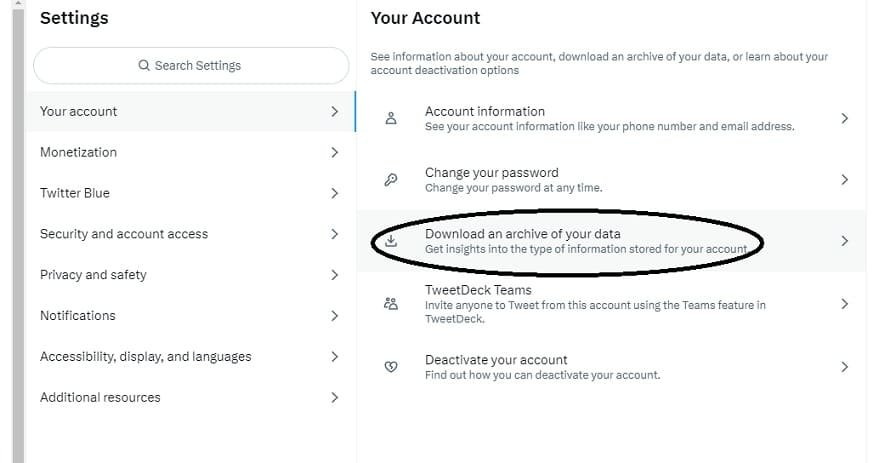
Task: Click the broken heart Deactivate icon
Action: pyautogui.click(x=391, y=367)
